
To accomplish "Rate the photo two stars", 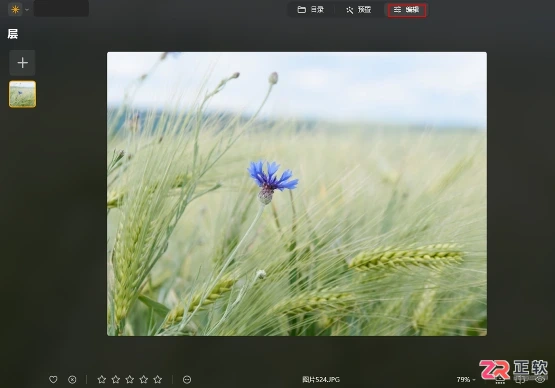I will tap(116, 380).
